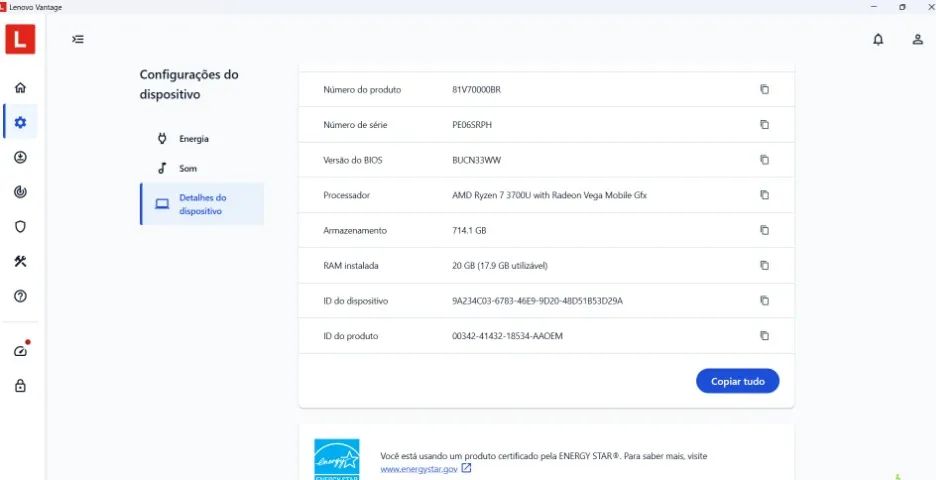Click the Número do produto label
Viewport: 936px width, 480px height.
pos(362,90)
